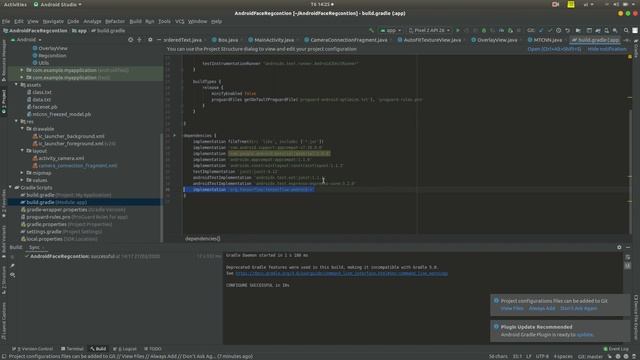Open the Pixel 2 API 28 device dropdown
640x360 pixels.
(x=429, y=30)
